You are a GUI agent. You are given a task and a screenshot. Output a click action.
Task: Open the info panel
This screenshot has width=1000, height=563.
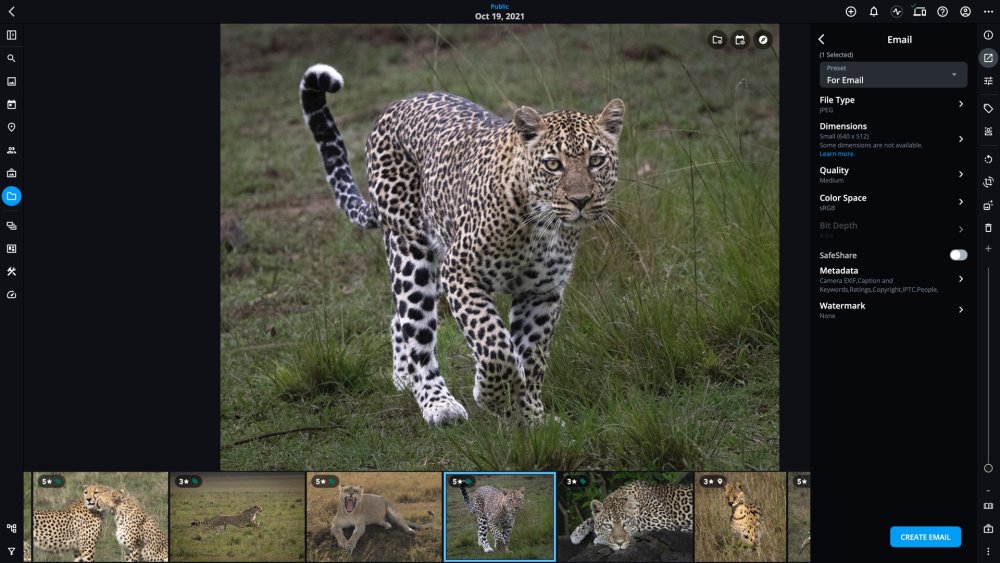click(989, 35)
